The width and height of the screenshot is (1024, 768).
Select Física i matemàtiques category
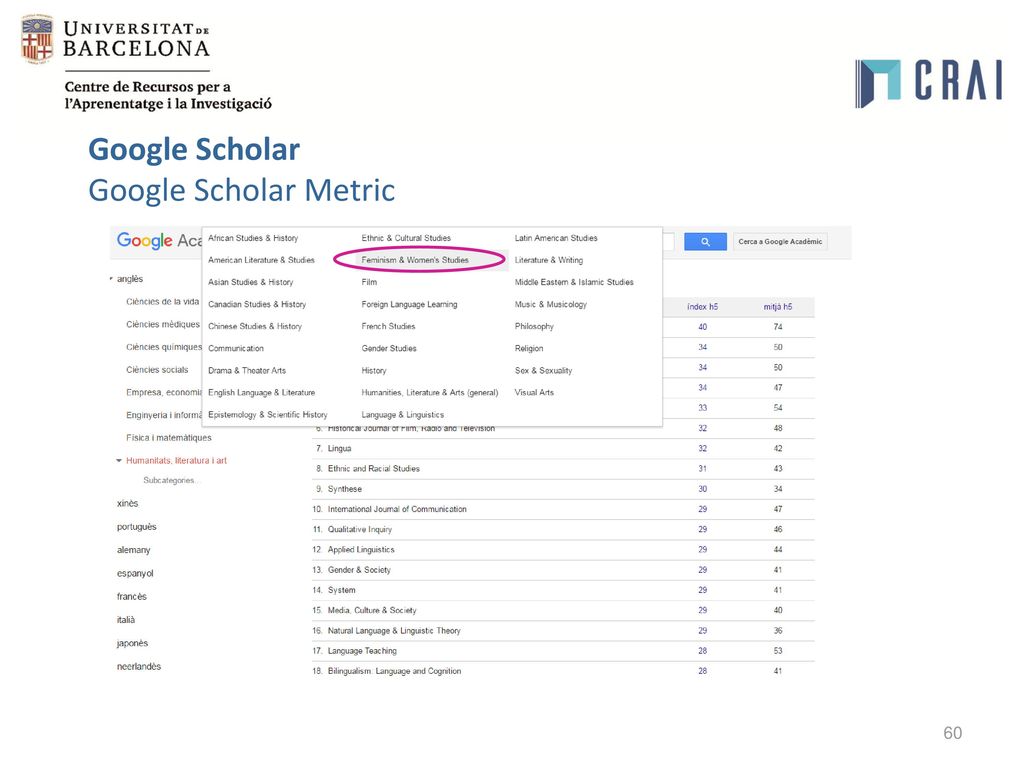(x=168, y=438)
